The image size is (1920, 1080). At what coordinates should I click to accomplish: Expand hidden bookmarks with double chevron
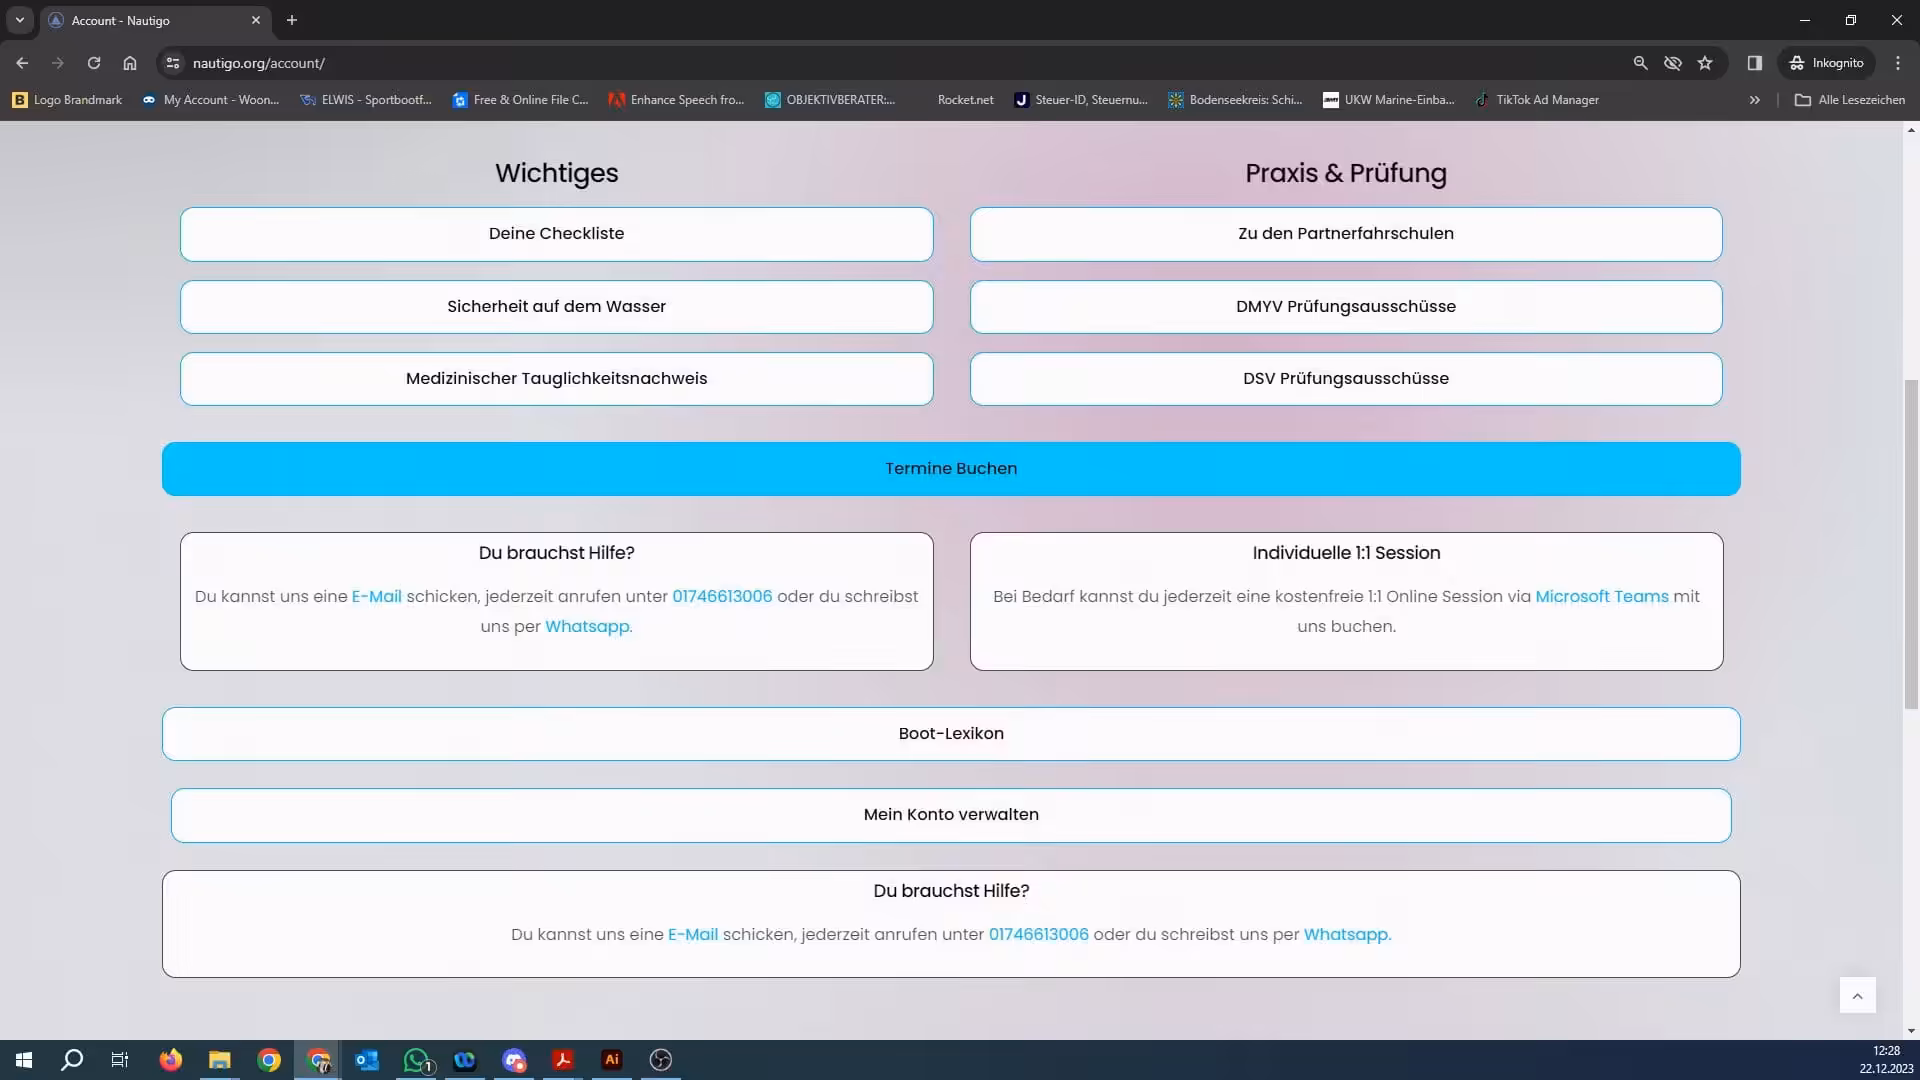pos(1754,100)
